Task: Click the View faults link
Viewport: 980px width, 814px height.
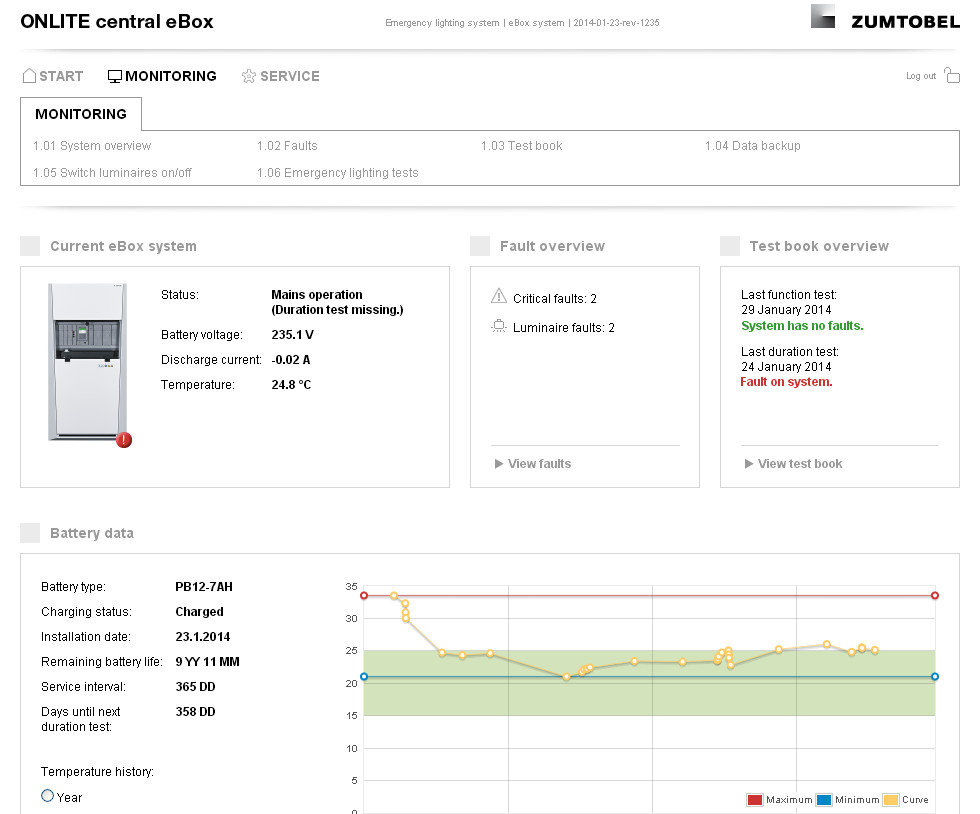Action: pyautogui.click(x=539, y=464)
